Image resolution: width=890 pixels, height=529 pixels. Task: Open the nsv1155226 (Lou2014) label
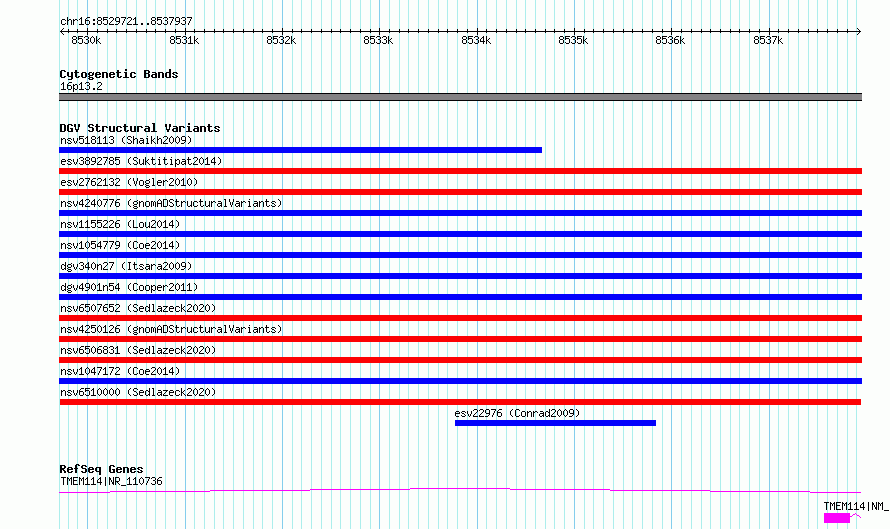coord(120,224)
